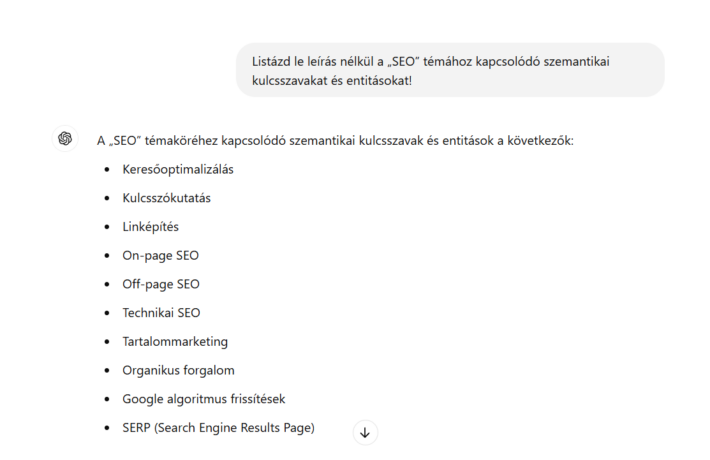Click the "Organikus forgalom" list item
The image size is (710, 460).
click(178, 370)
